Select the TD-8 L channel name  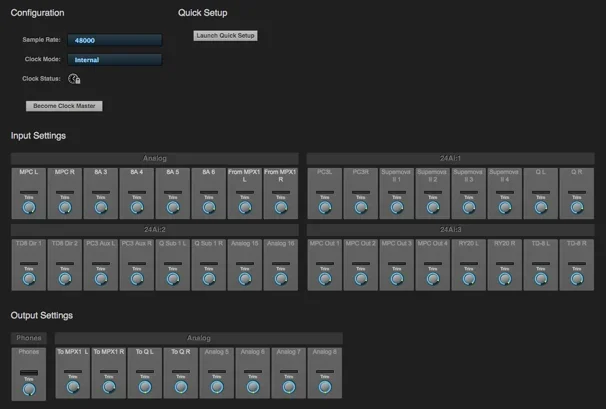click(540, 243)
